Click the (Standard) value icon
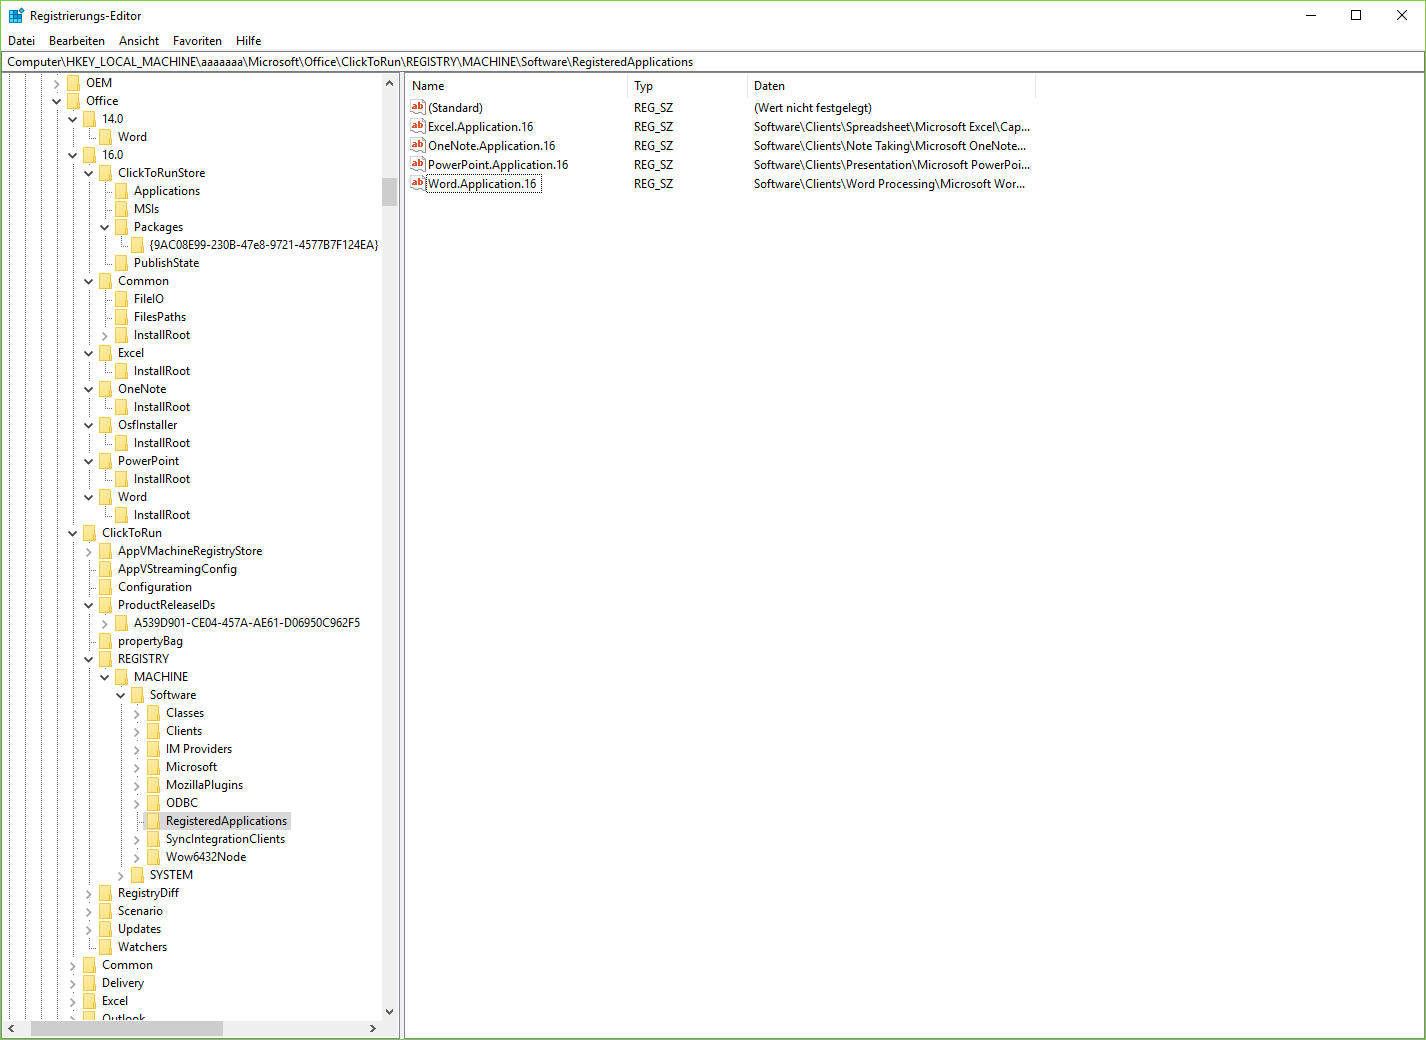This screenshot has height=1040, width=1426. [x=418, y=107]
